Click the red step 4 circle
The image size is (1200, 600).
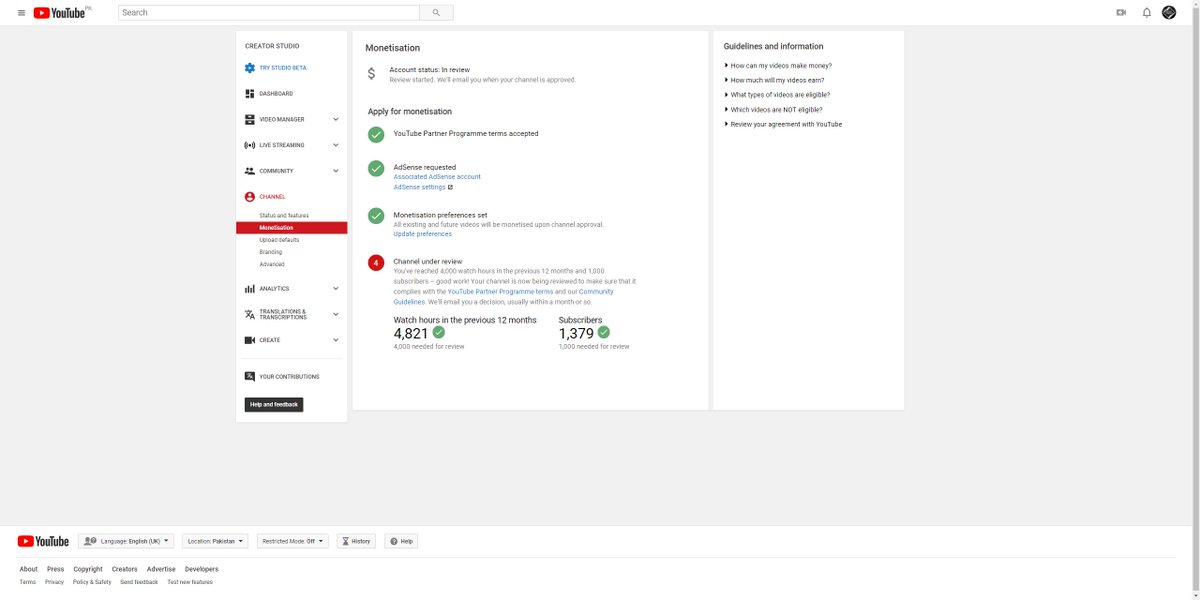(x=376, y=263)
